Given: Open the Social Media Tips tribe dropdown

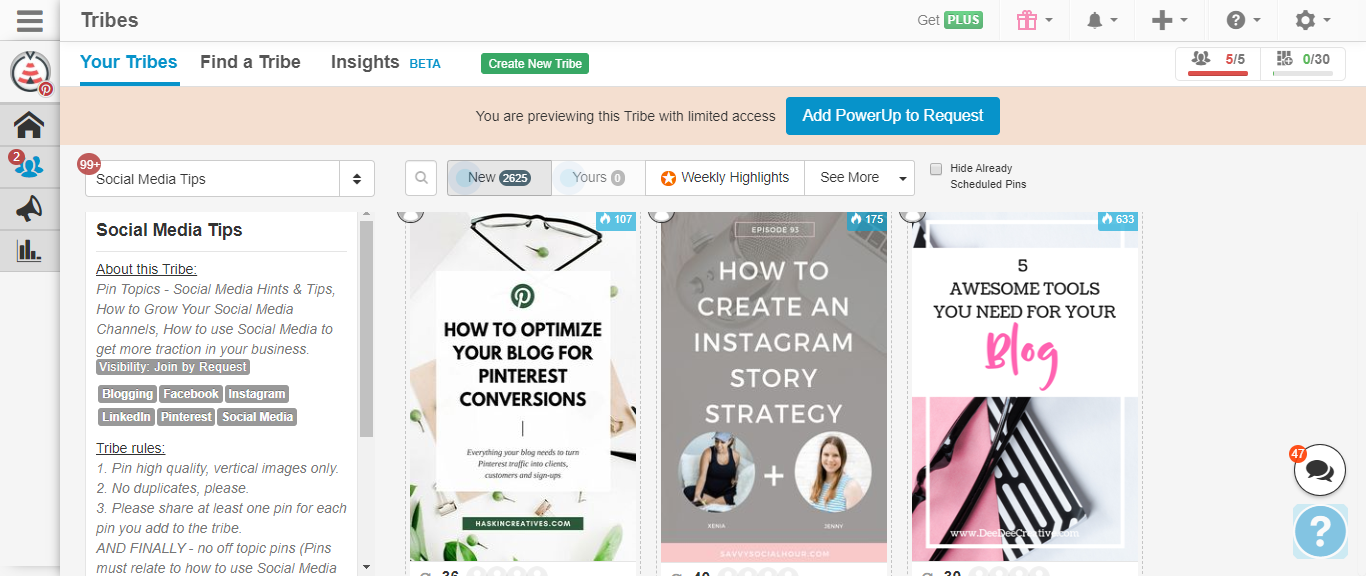Looking at the screenshot, I should [230, 179].
